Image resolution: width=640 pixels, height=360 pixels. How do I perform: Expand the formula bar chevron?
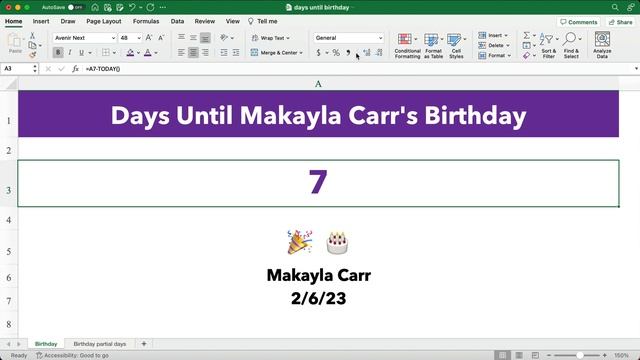pyautogui.click(x=636, y=69)
